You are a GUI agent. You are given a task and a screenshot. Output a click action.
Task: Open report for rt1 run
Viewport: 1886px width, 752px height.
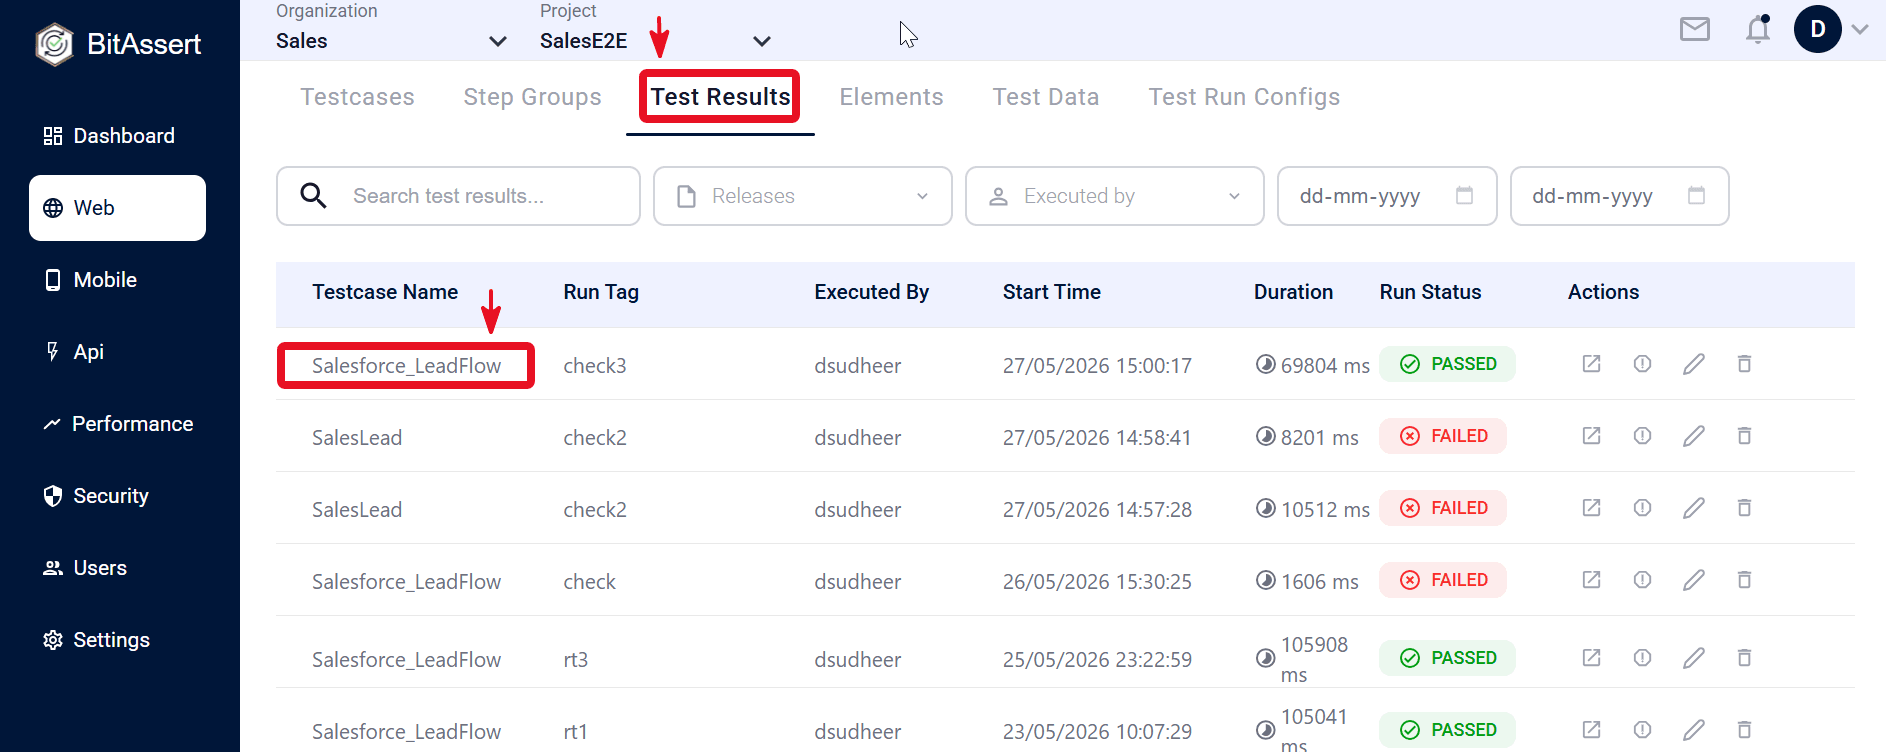[x=1591, y=730]
